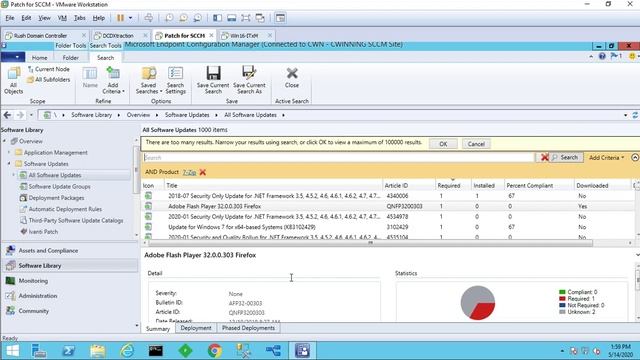Close the active search

tap(292, 78)
